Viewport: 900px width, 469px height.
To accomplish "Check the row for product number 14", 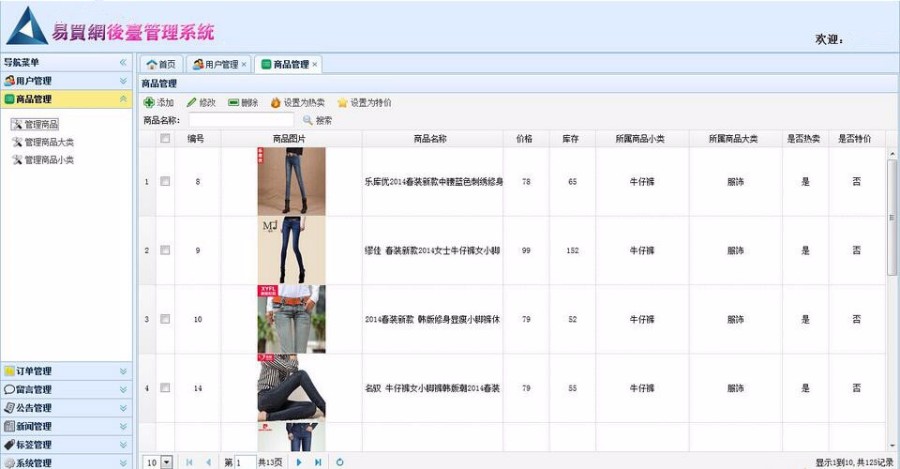I will pos(165,388).
